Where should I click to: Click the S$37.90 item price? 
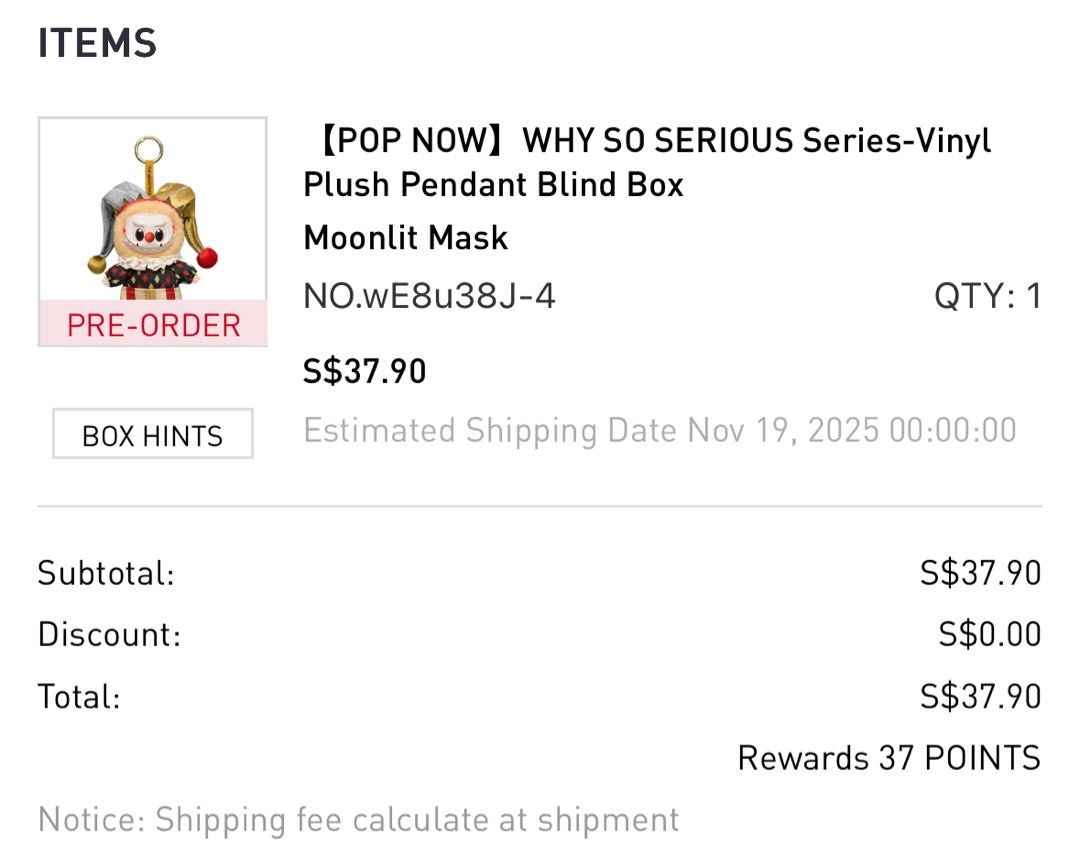tap(365, 371)
